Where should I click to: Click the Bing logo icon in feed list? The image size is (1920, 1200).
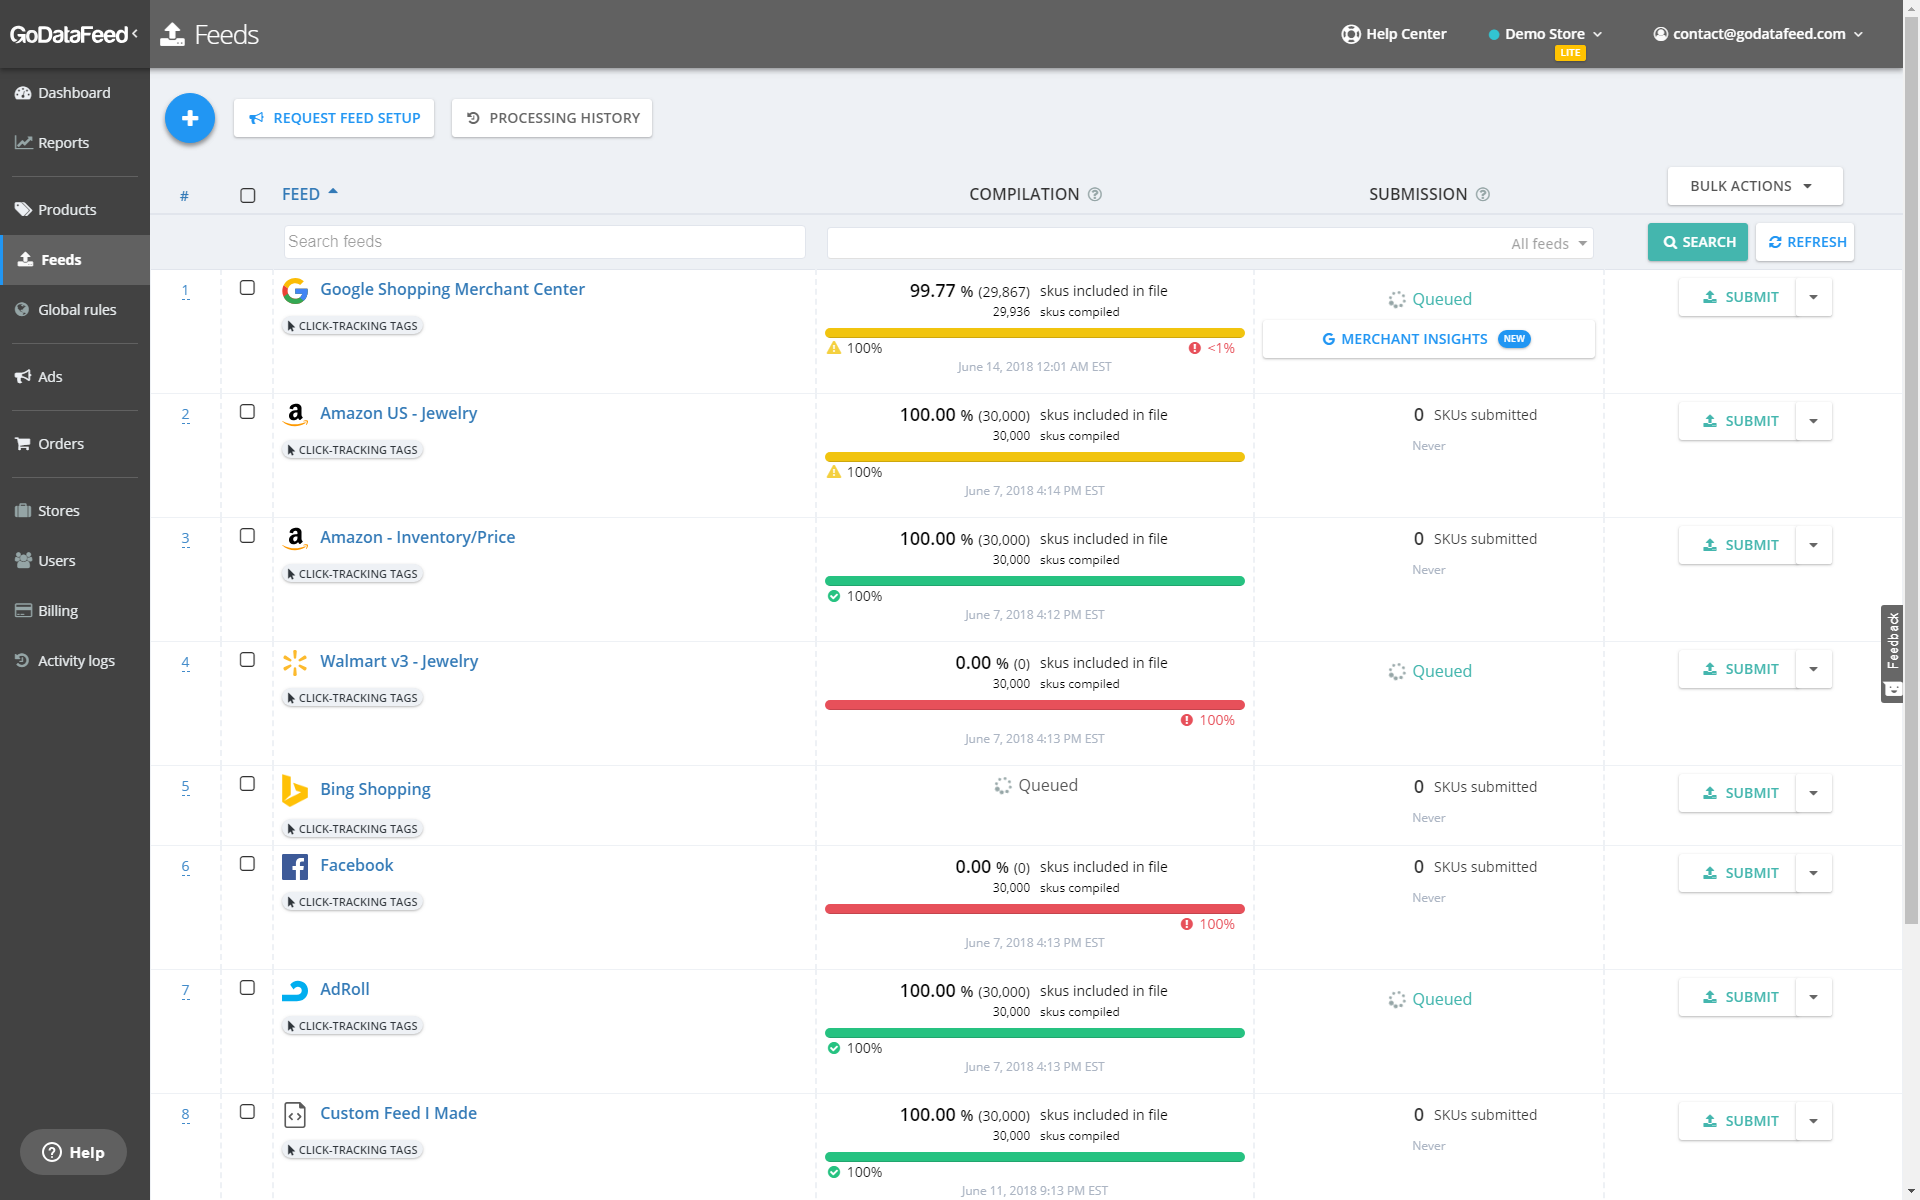point(294,790)
